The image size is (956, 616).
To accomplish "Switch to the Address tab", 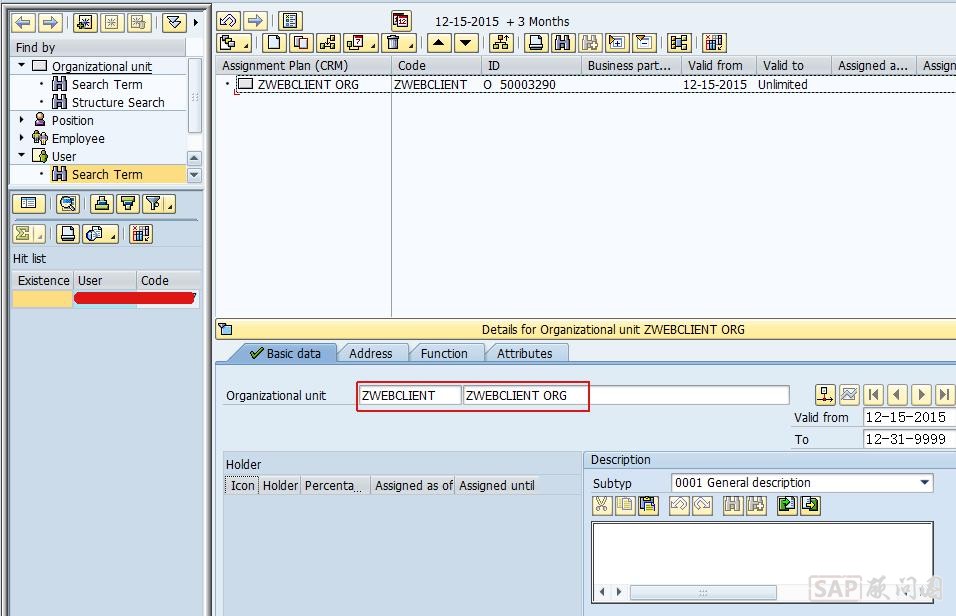I will coord(370,353).
